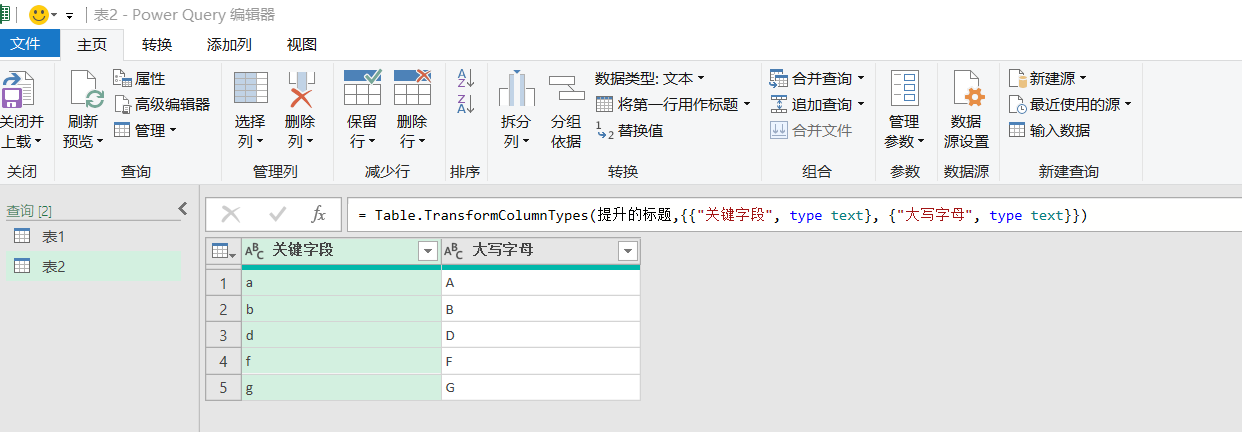The image size is (1242, 432).
Task: Open the 高级编辑器 advanced editor
Action: (161, 104)
